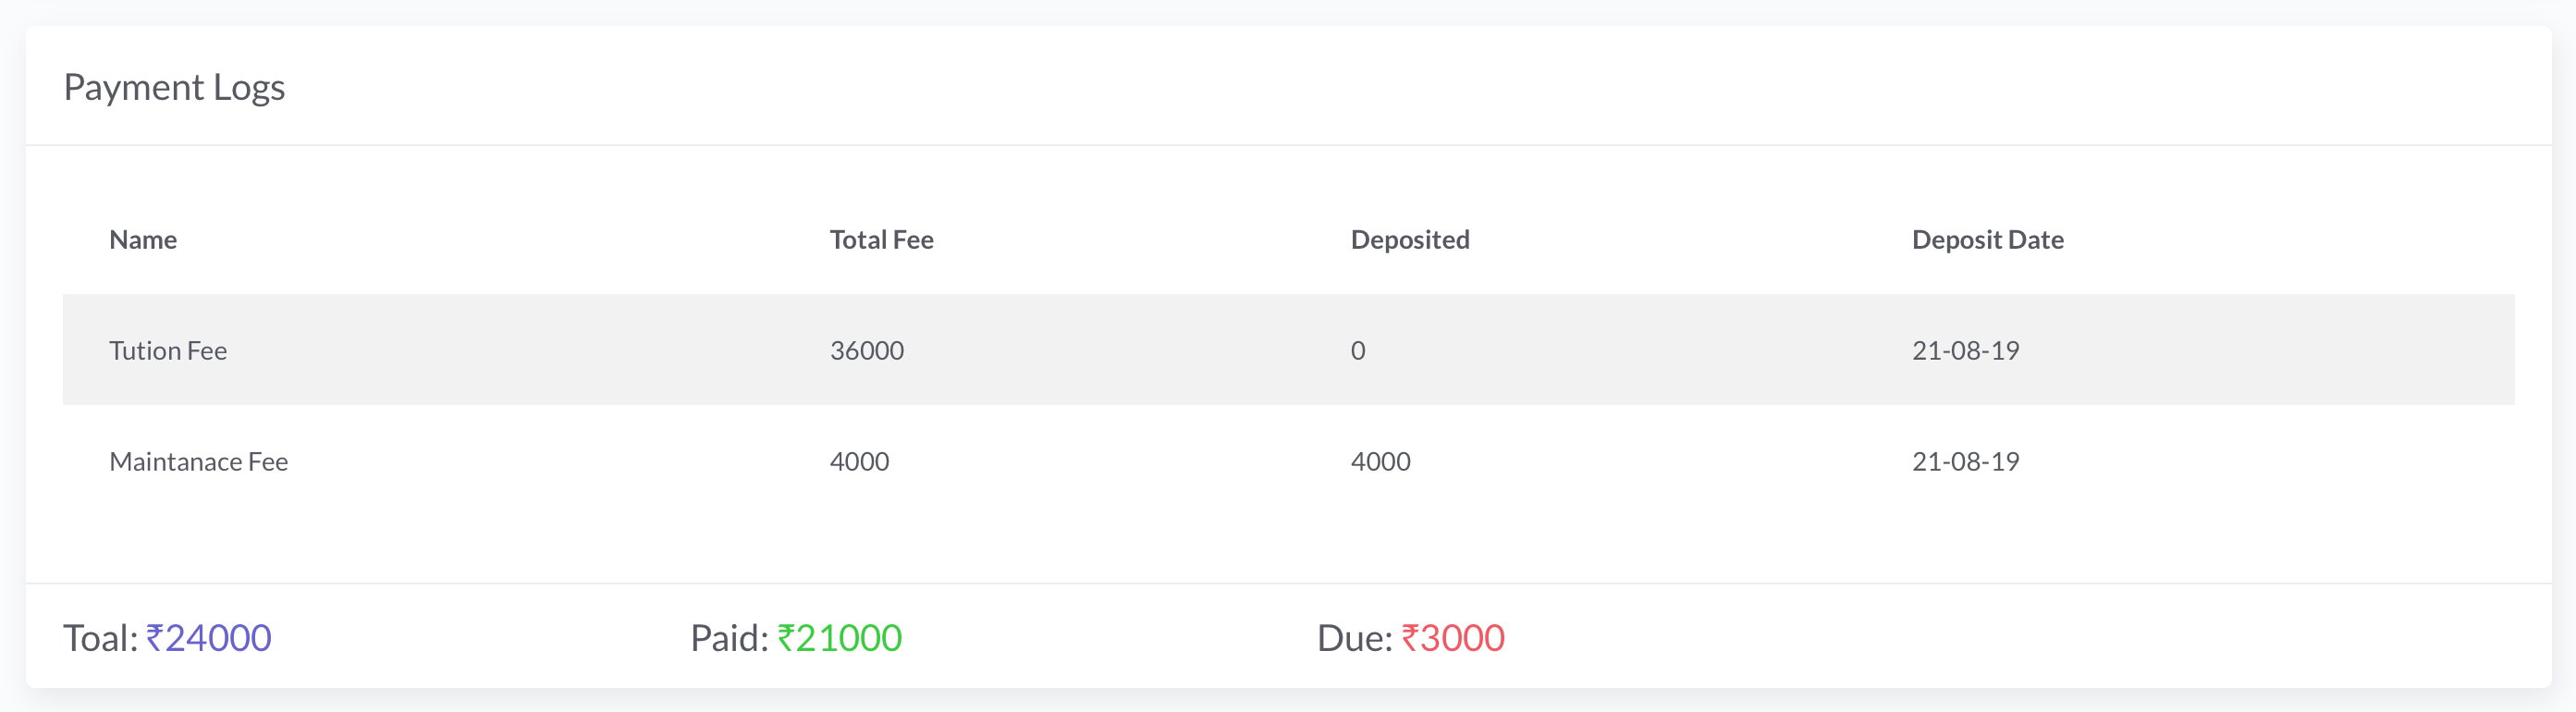
Task: Click the Deposit Date column header
Action: pyautogui.click(x=1987, y=240)
